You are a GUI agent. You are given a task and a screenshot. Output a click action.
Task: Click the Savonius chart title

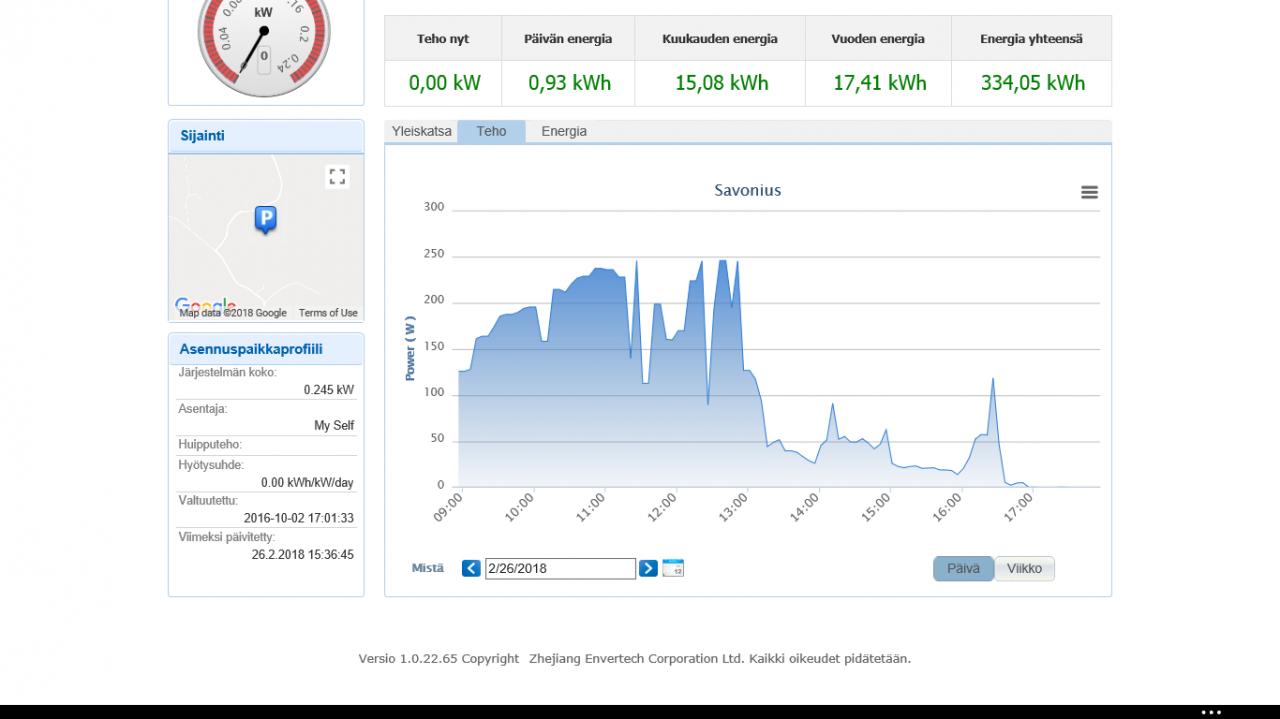coord(748,190)
